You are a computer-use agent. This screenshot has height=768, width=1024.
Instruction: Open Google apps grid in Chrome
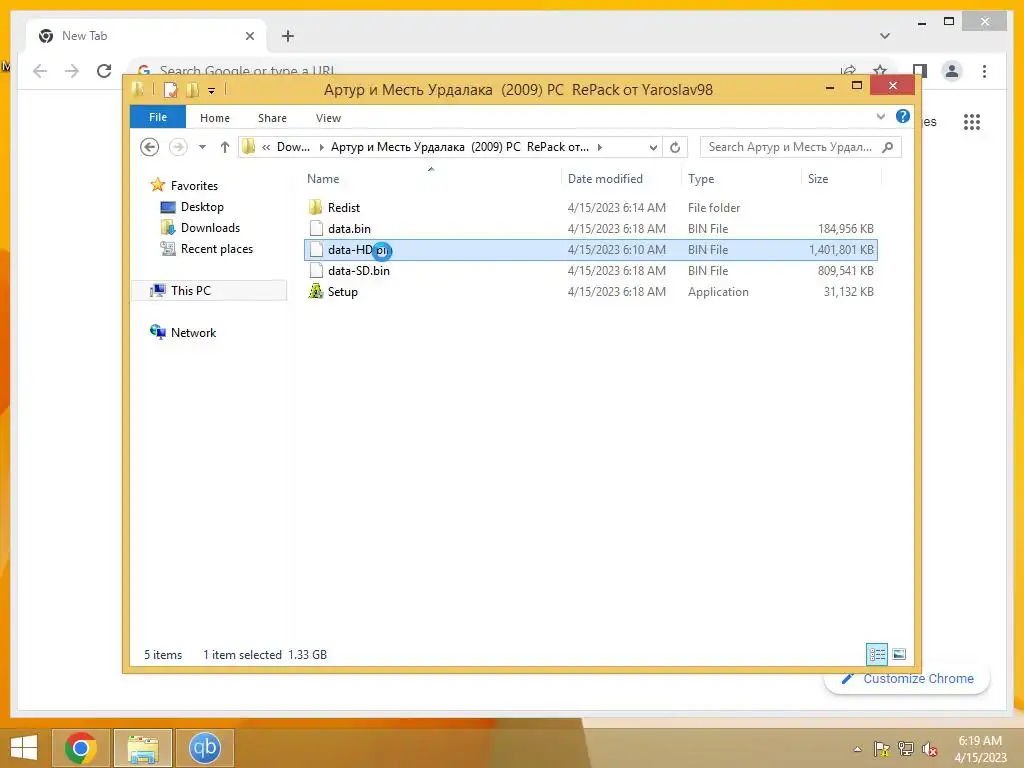(x=972, y=121)
